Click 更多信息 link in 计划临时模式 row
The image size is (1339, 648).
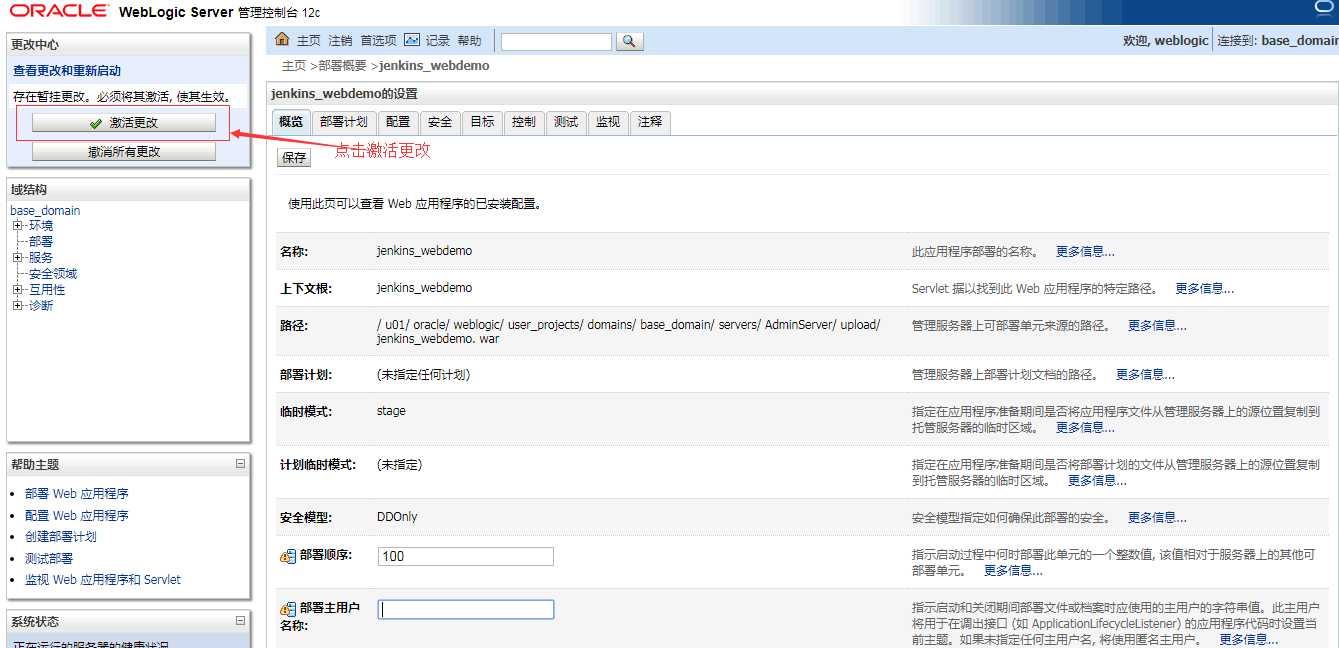[x=1097, y=481]
